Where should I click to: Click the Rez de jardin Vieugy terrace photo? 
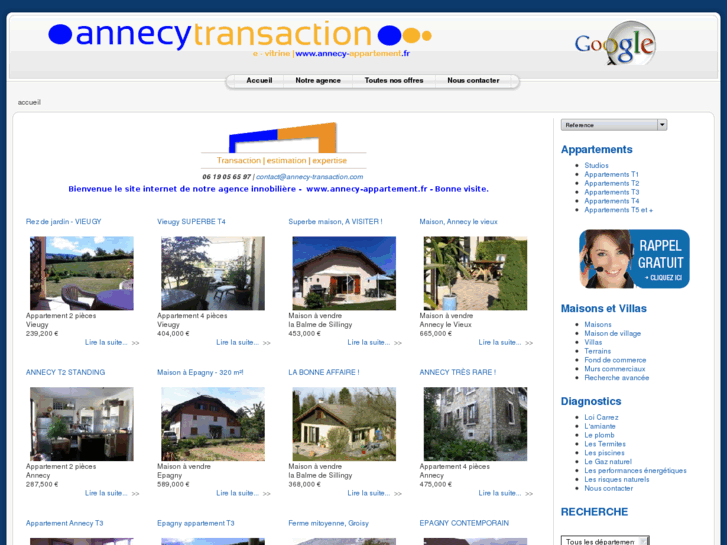(x=82, y=273)
